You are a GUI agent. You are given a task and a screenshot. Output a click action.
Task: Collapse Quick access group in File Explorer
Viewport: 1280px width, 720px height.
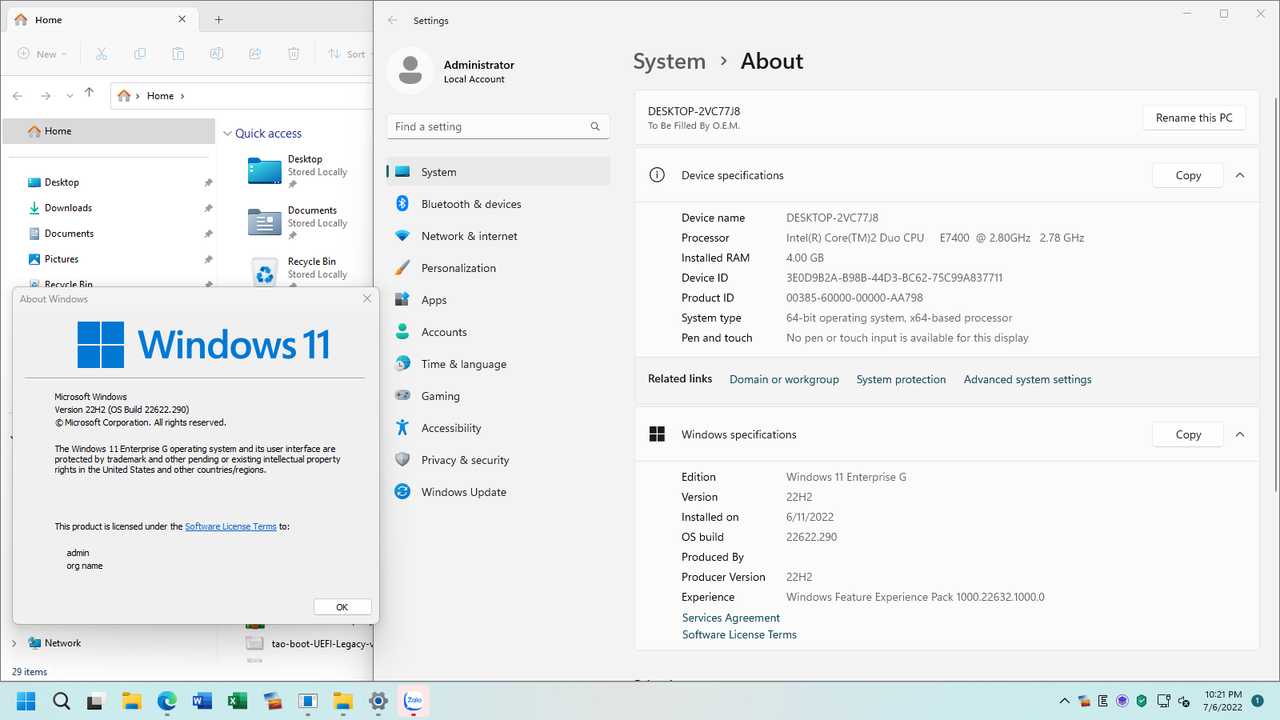228,133
